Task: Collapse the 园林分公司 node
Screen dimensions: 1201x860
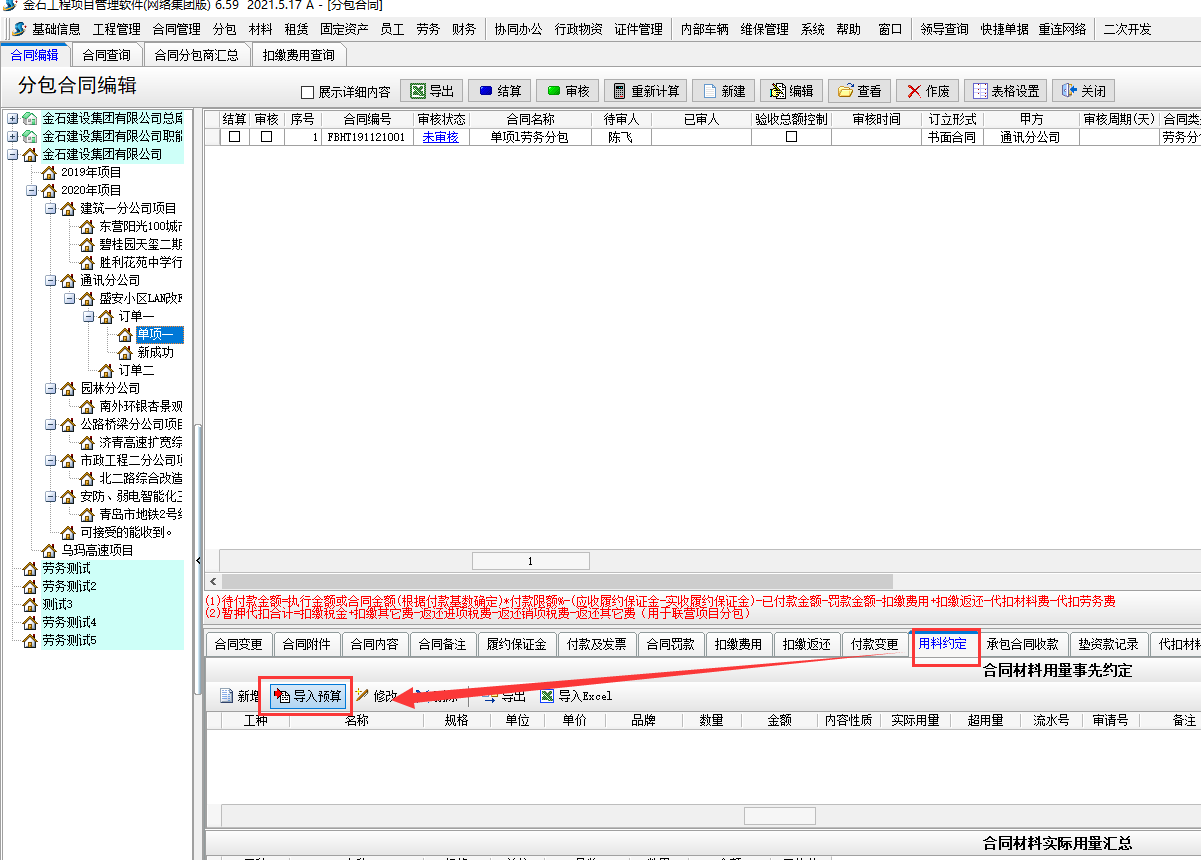Action: (x=50, y=388)
